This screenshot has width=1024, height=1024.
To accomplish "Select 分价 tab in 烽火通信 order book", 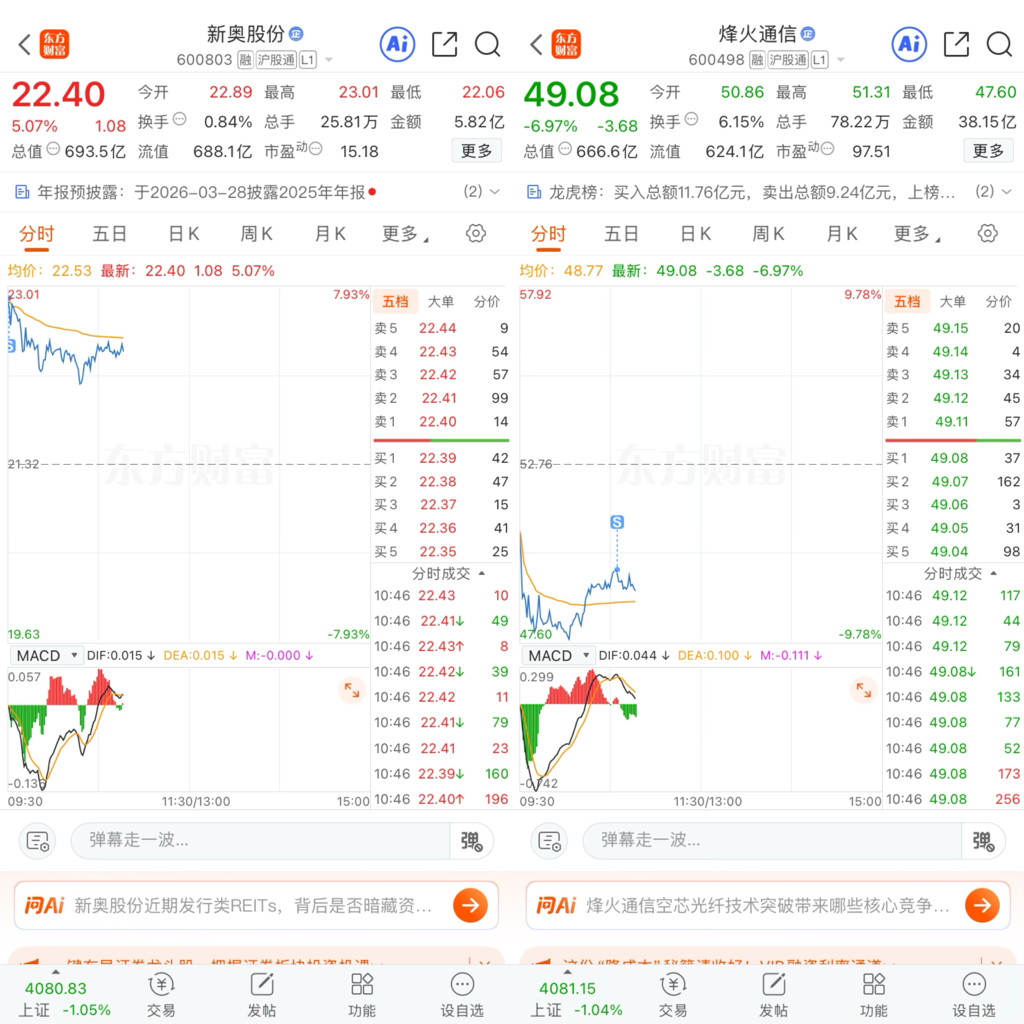I will (x=999, y=301).
